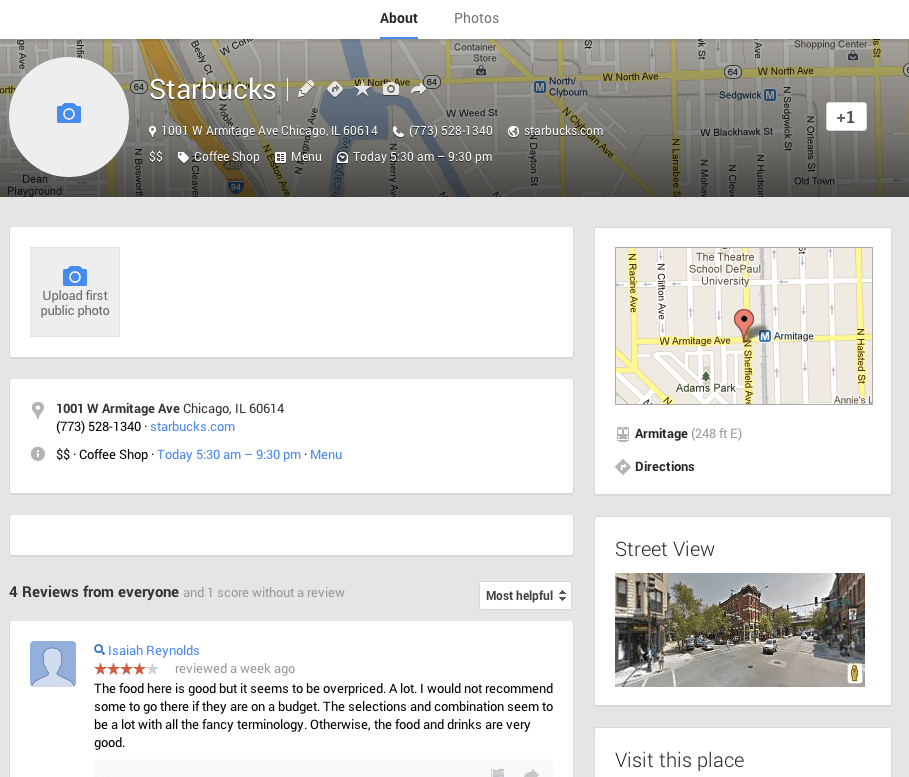
Task: Click the pegman icon on Street View
Action: [854, 673]
